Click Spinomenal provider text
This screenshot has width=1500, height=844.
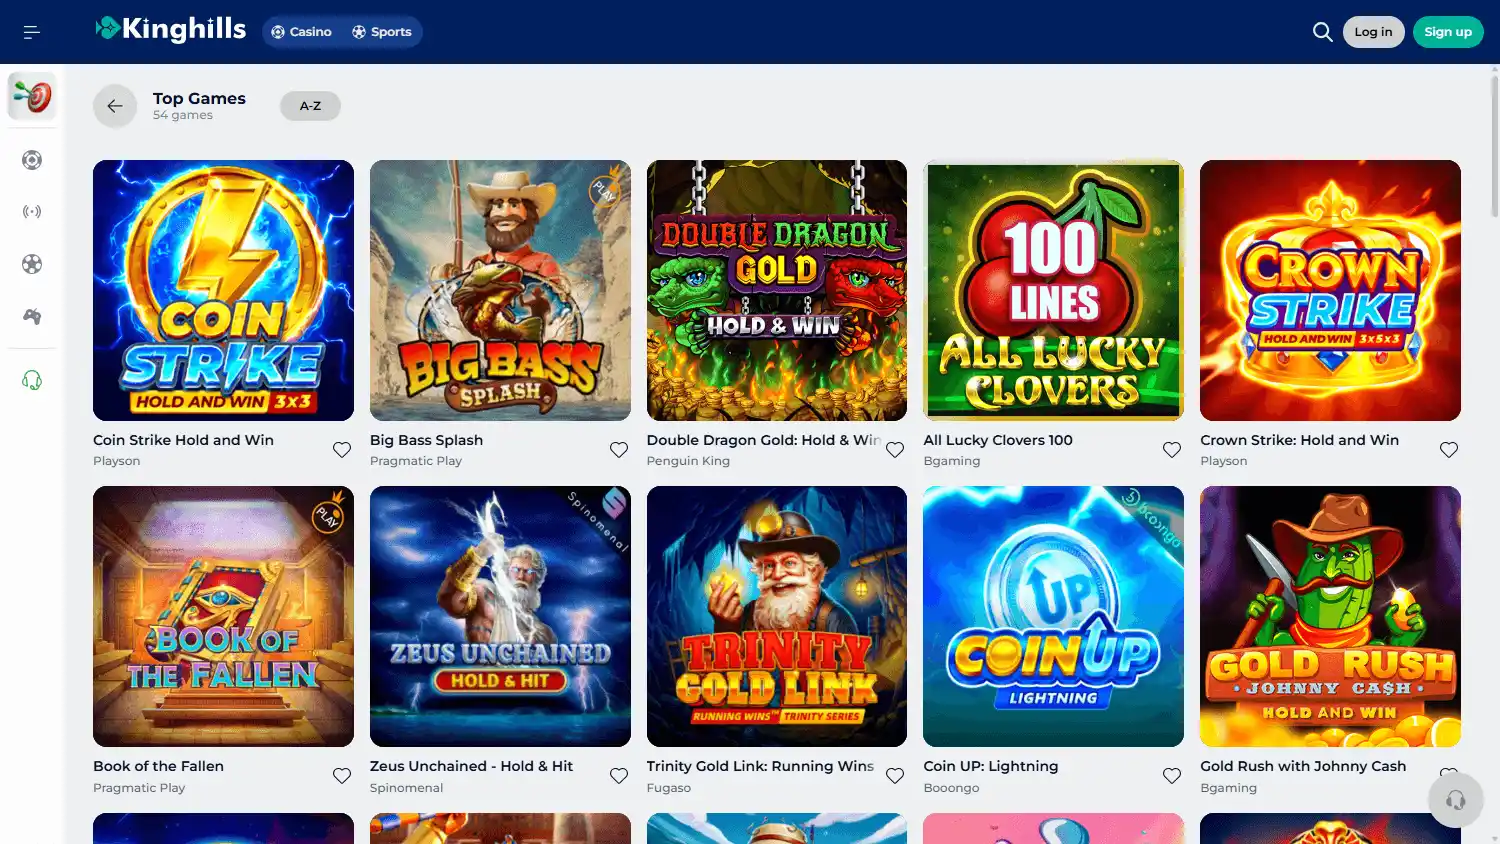(406, 788)
